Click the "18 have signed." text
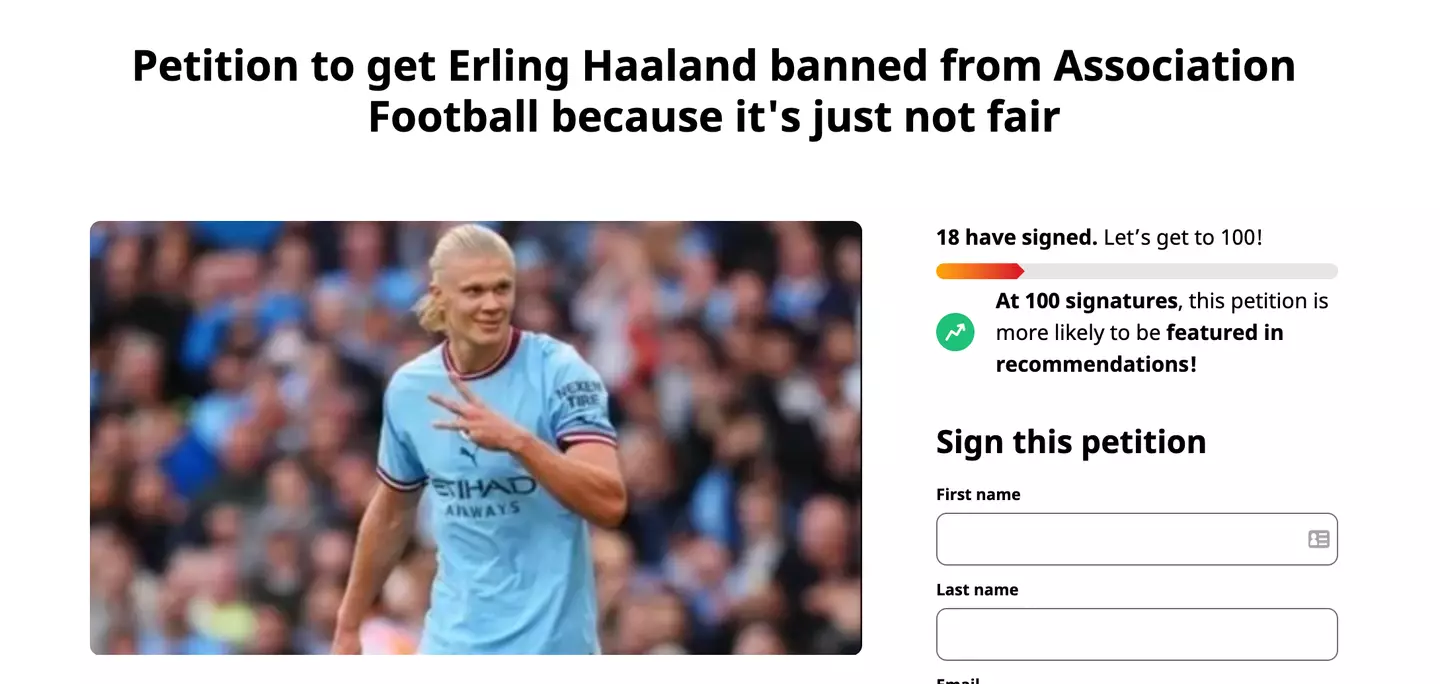The image size is (1440, 684). coord(1017,238)
